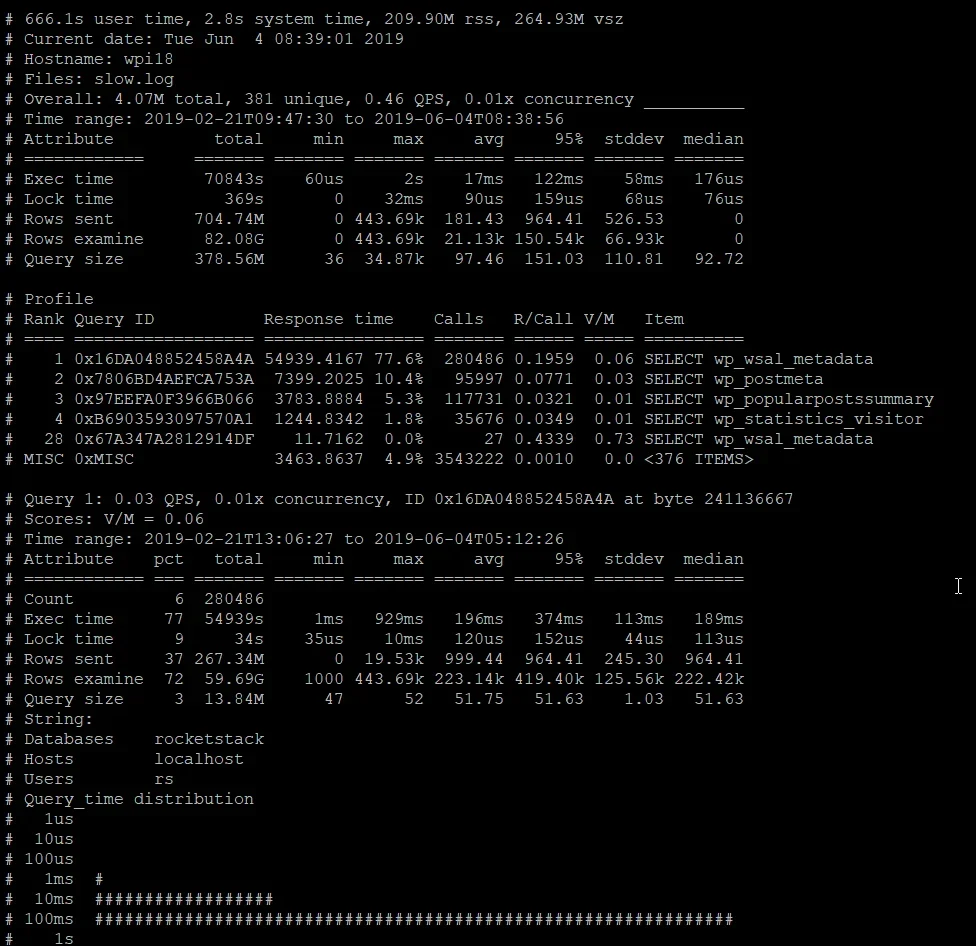
Task: Click the 4.07M total query count
Action: tap(139, 99)
